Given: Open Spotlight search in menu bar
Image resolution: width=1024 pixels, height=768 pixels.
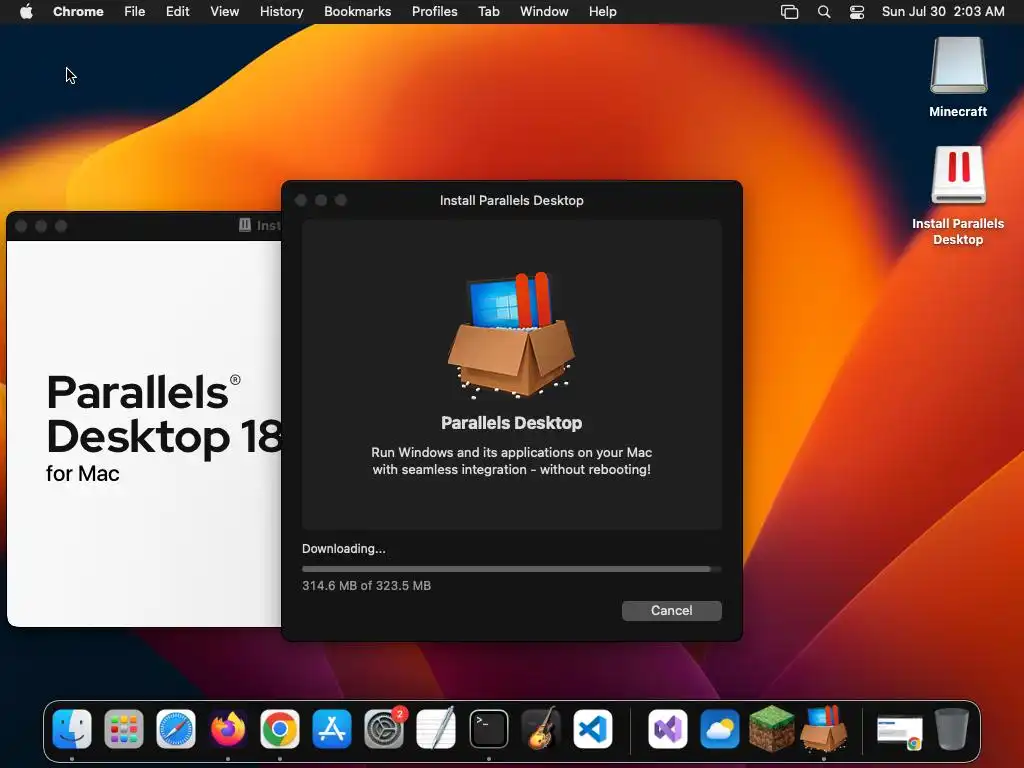Looking at the screenshot, I should pos(824,12).
